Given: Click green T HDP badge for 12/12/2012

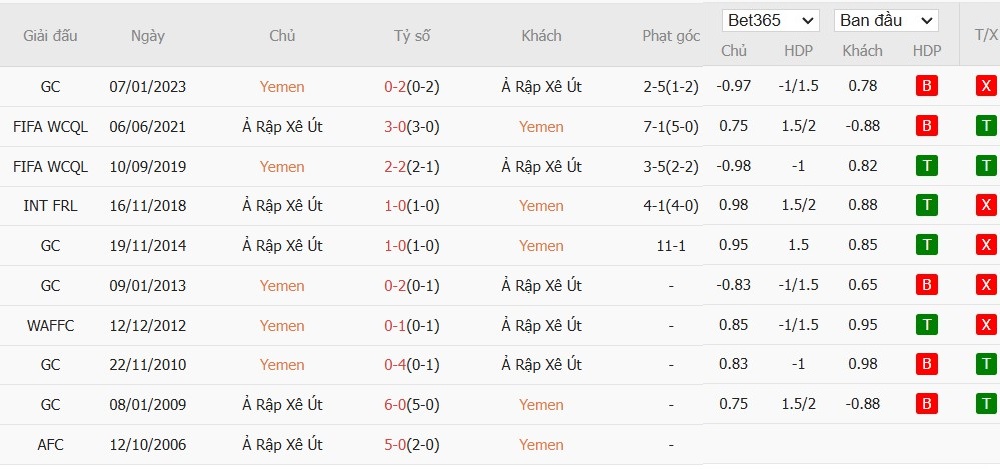Looking at the screenshot, I should [926, 325].
